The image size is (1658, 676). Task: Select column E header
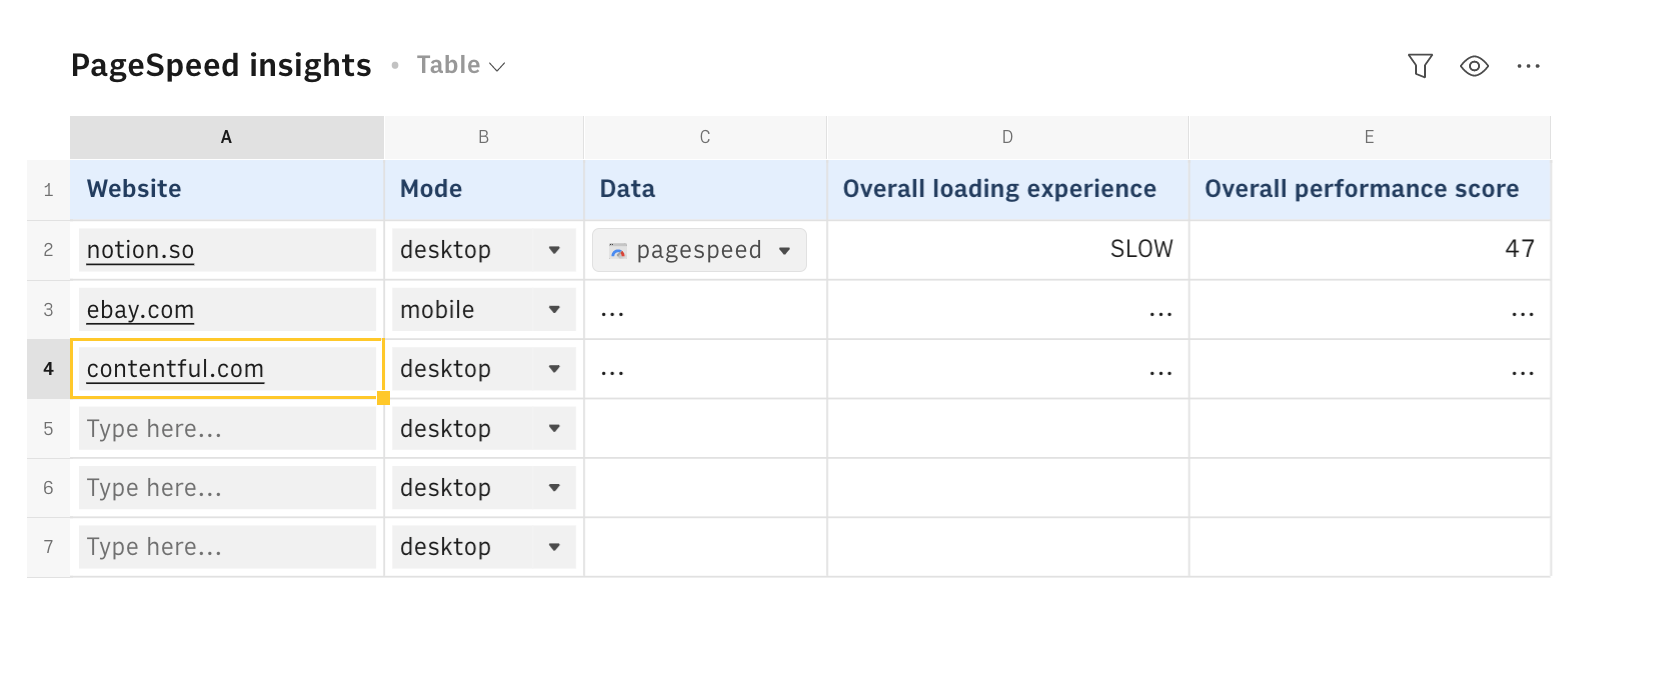pos(1369,137)
